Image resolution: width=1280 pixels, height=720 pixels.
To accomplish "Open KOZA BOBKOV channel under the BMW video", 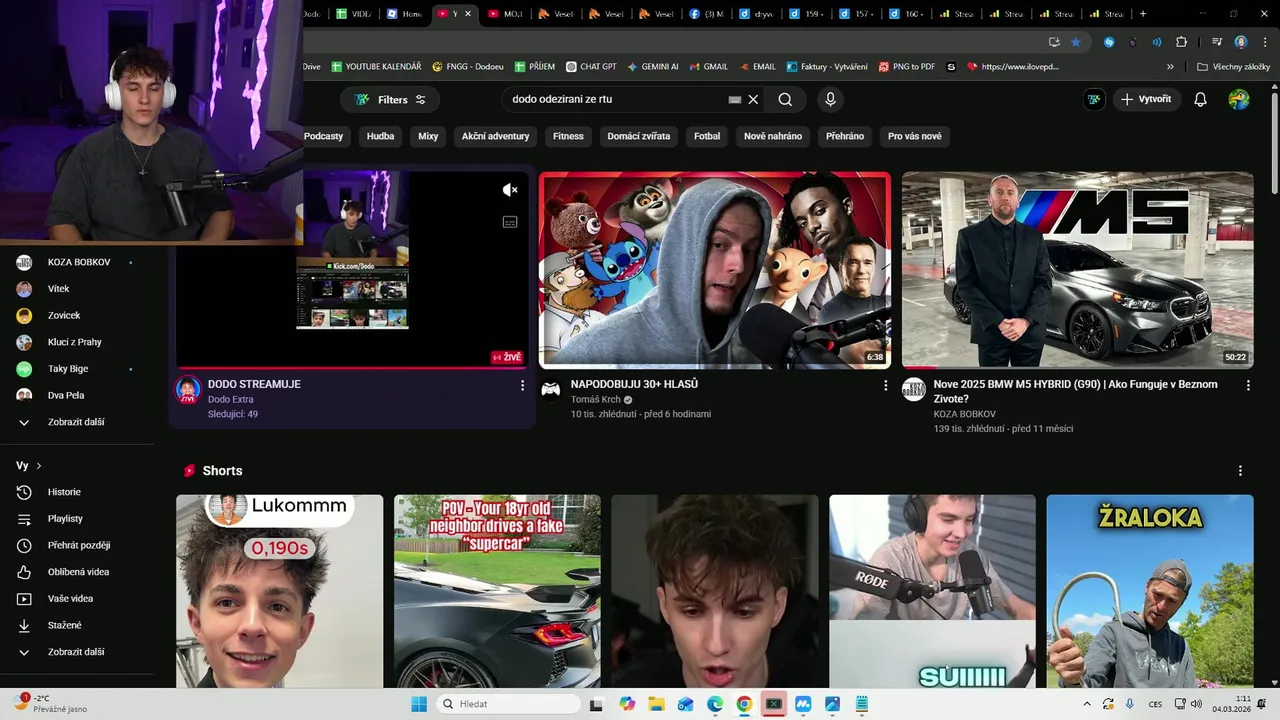I will [965, 414].
